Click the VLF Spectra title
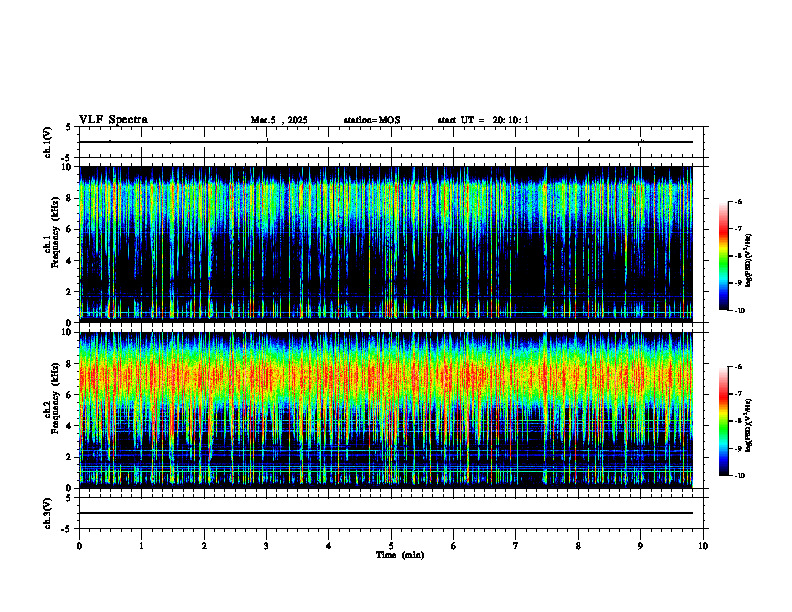 pos(113,120)
